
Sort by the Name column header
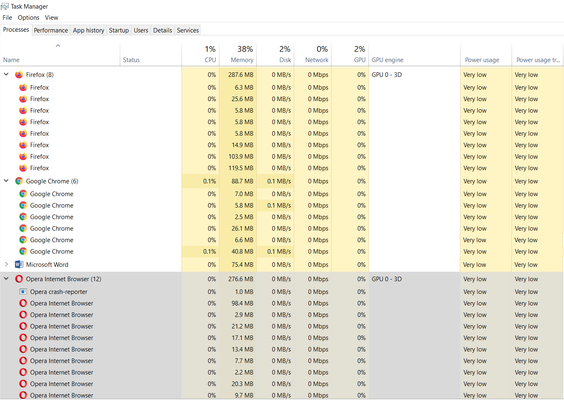click(60, 55)
